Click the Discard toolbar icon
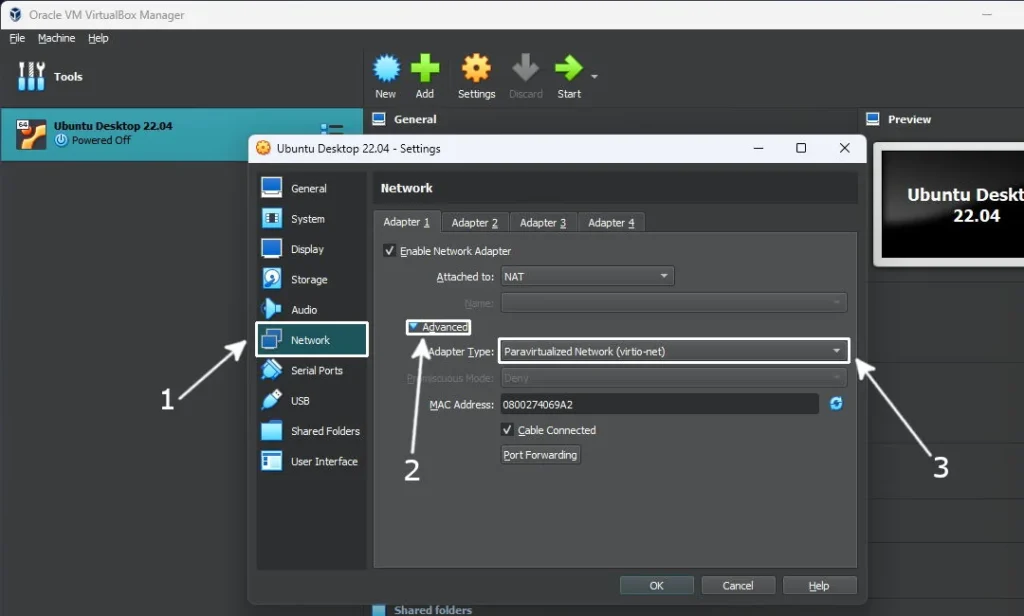 (526, 69)
